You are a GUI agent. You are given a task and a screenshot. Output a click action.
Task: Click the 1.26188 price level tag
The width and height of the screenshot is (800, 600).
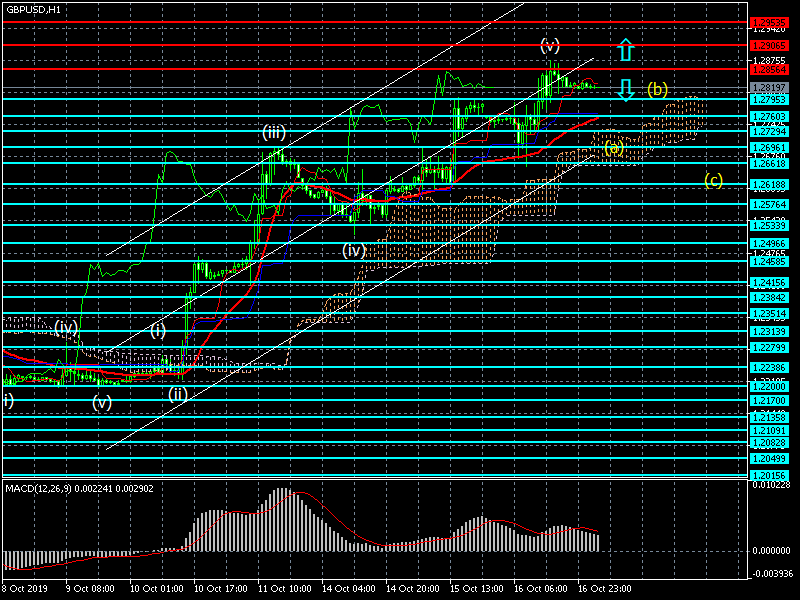769,184
